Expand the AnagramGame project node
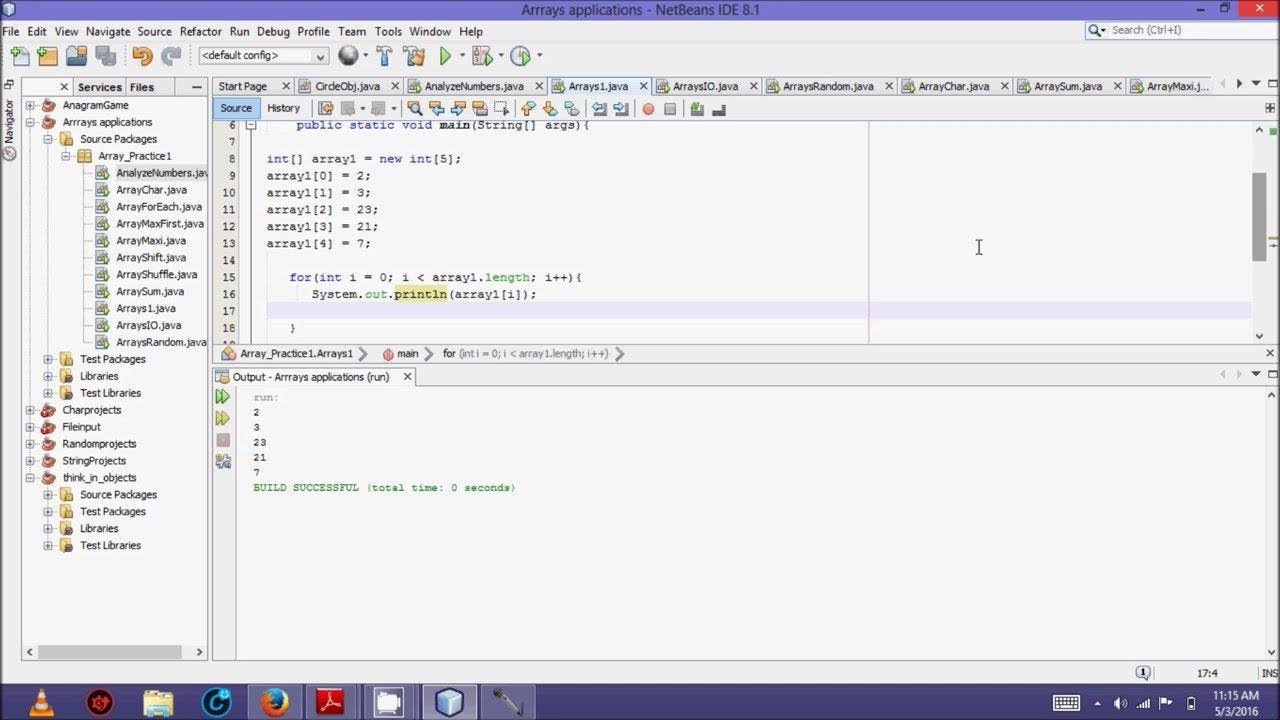The image size is (1280, 720). click(x=30, y=105)
